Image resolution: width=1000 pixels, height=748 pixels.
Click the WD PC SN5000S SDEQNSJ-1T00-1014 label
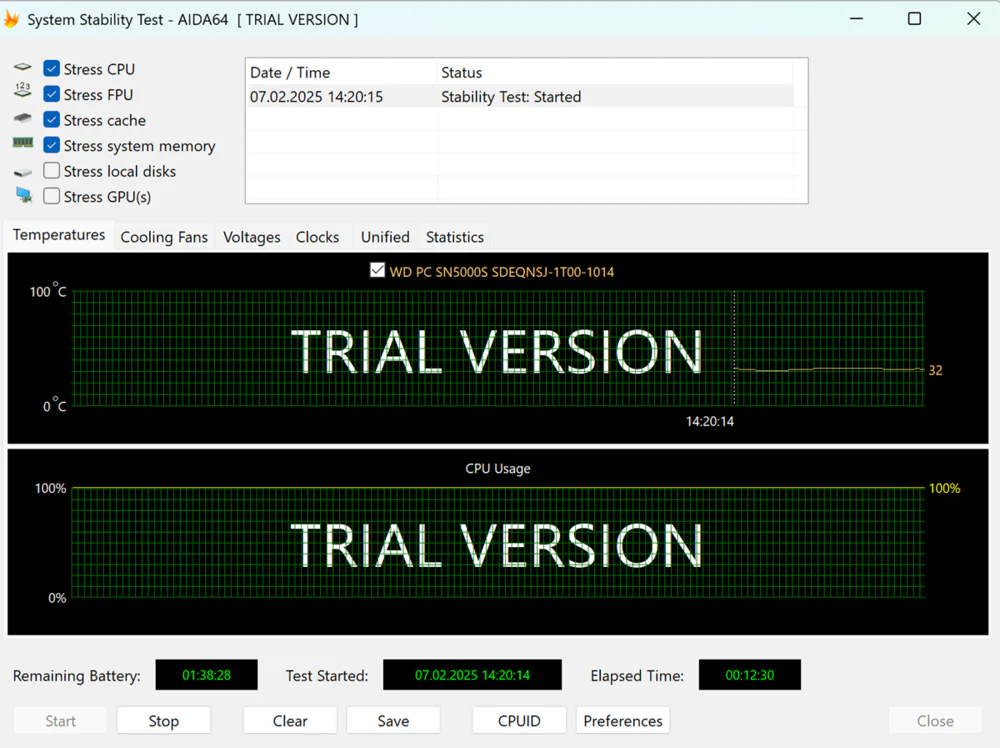point(501,272)
